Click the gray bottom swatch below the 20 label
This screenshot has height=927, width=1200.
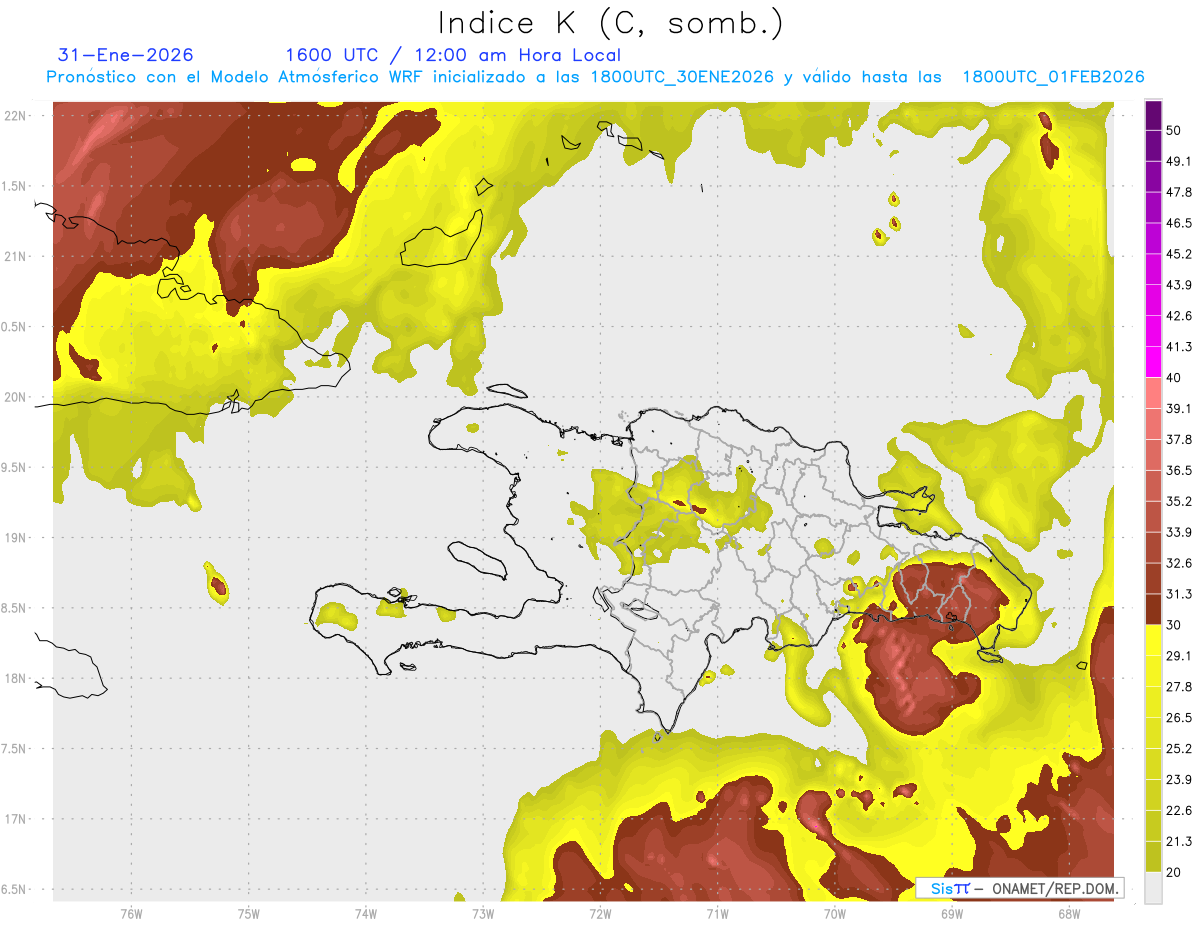pos(1153,888)
